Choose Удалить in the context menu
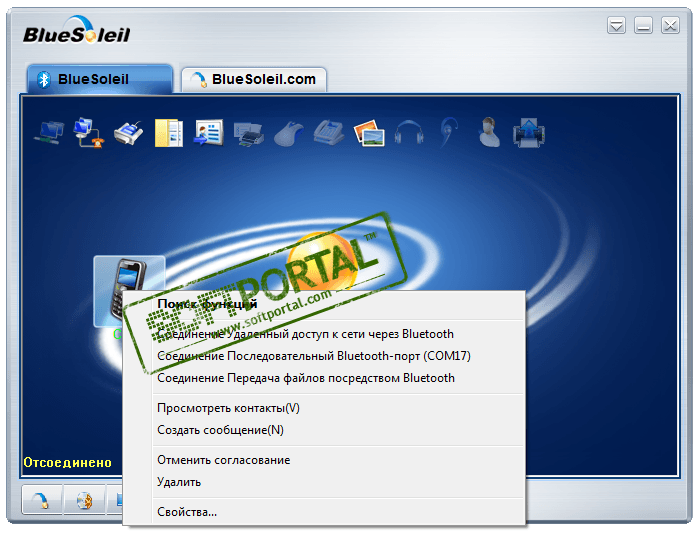 pos(338,482)
